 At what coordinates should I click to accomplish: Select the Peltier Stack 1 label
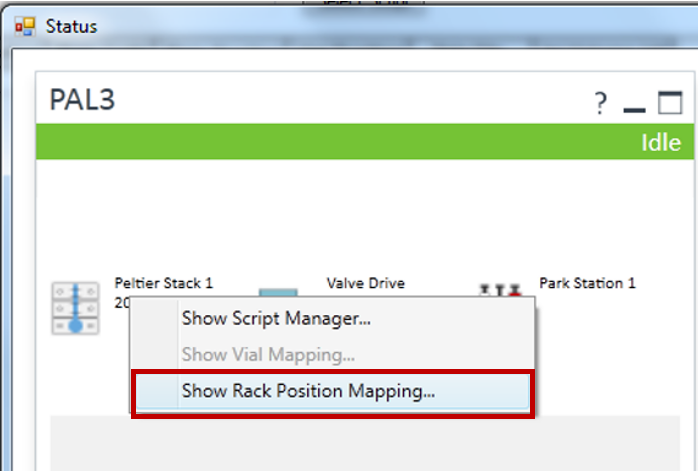(x=163, y=283)
